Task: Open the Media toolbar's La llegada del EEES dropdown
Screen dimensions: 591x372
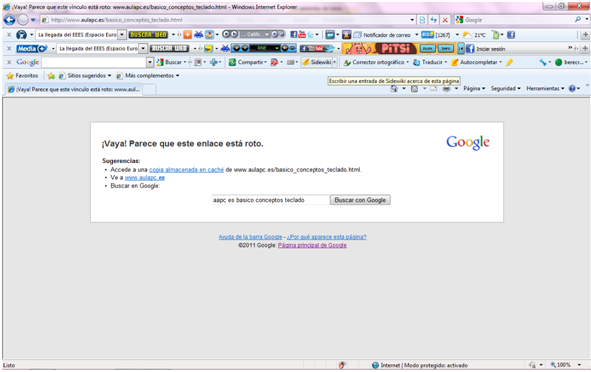Action: [143, 48]
